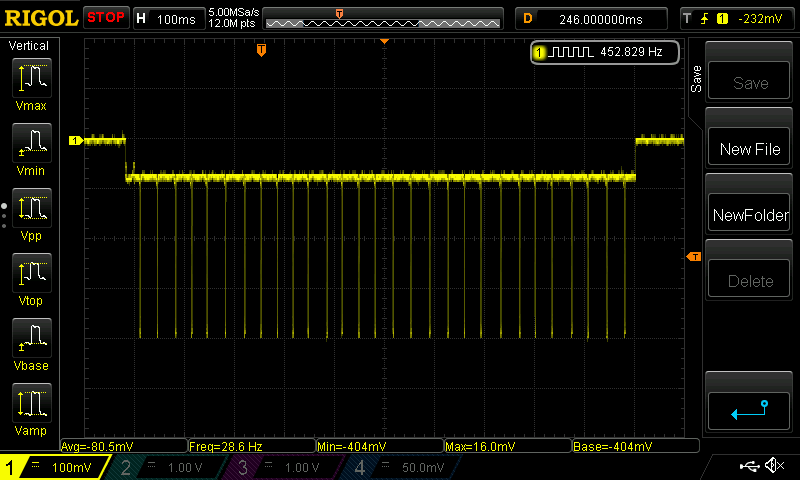Click the orange trigger level marker
The height and width of the screenshot is (480, 800).
(693, 258)
